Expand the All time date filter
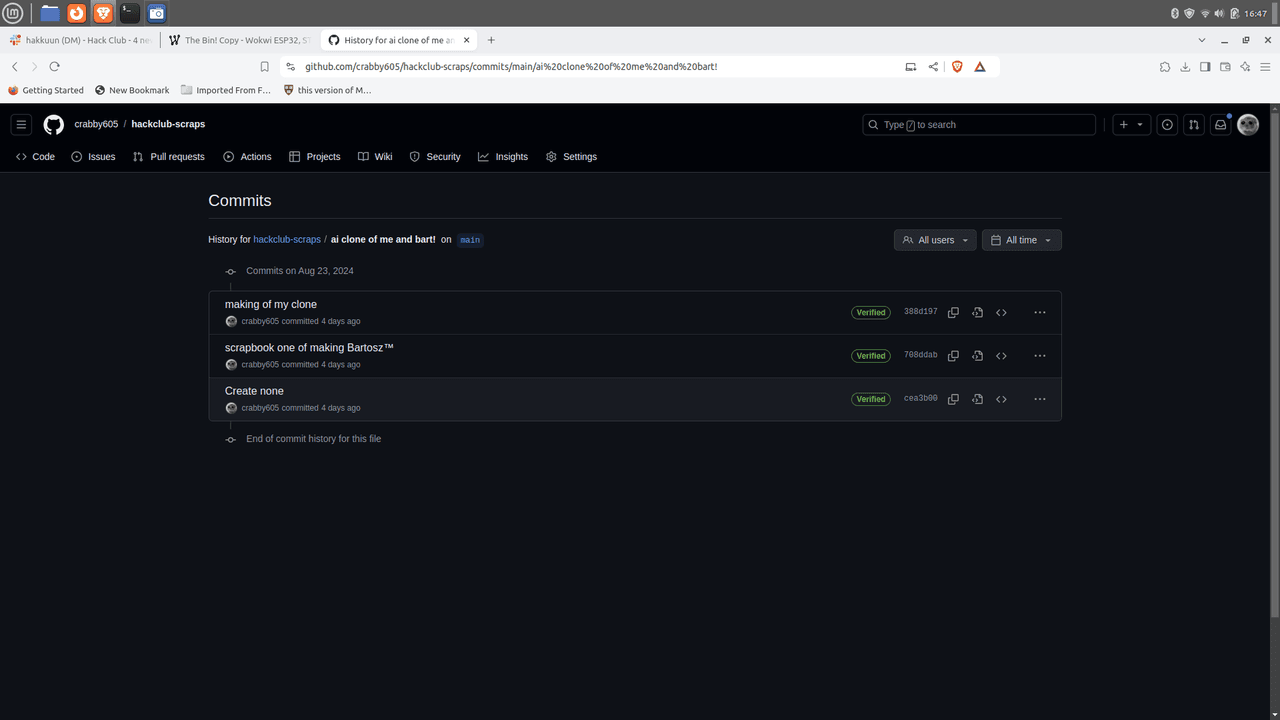The height and width of the screenshot is (720, 1280). [1021, 240]
